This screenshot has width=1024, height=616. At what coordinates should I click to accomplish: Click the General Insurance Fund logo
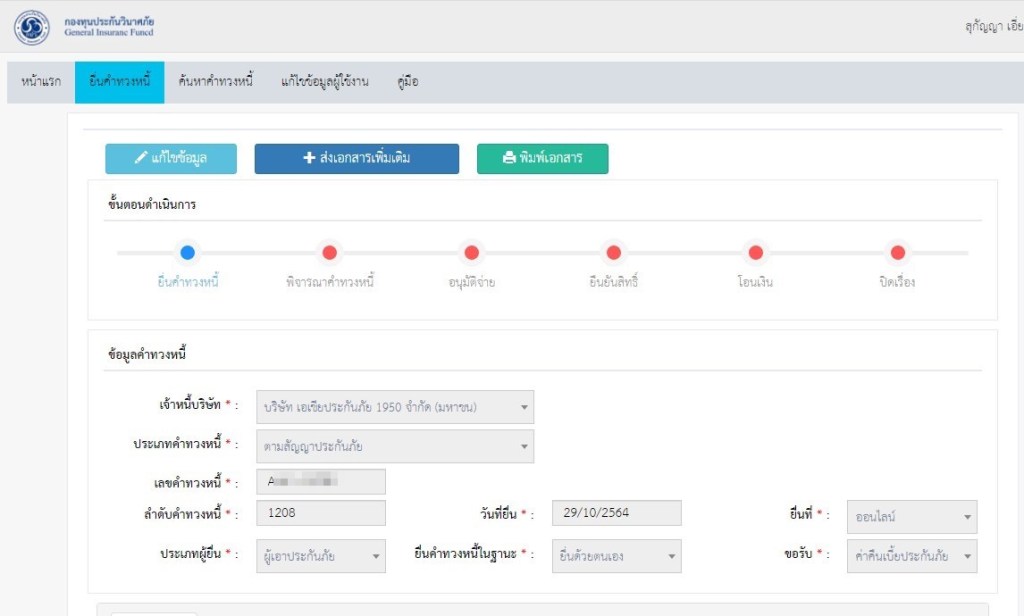pyautogui.click(x=32, y=27)
